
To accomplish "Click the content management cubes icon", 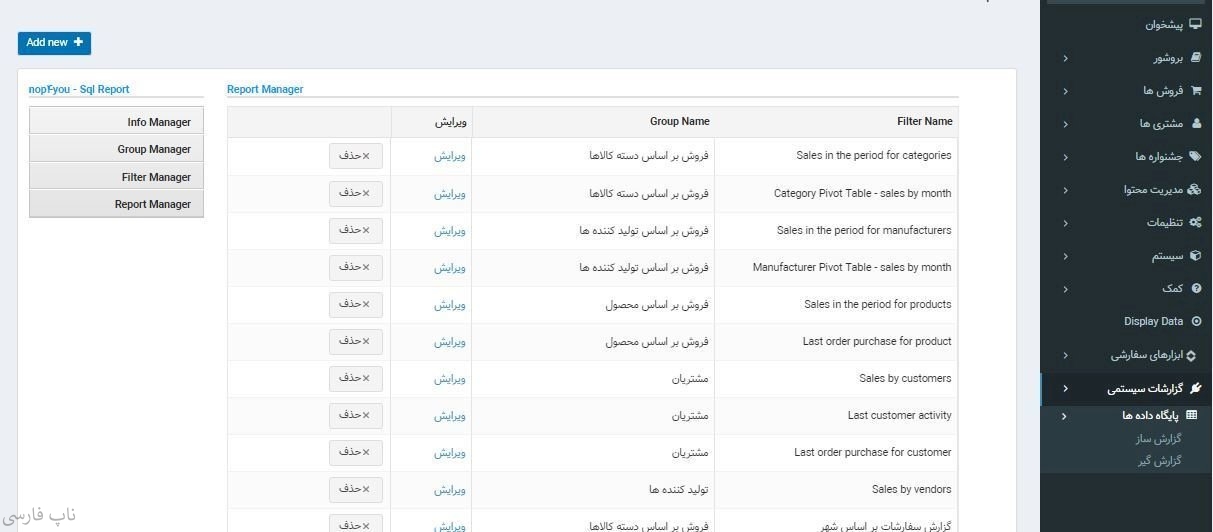I will click(1194, 190).
